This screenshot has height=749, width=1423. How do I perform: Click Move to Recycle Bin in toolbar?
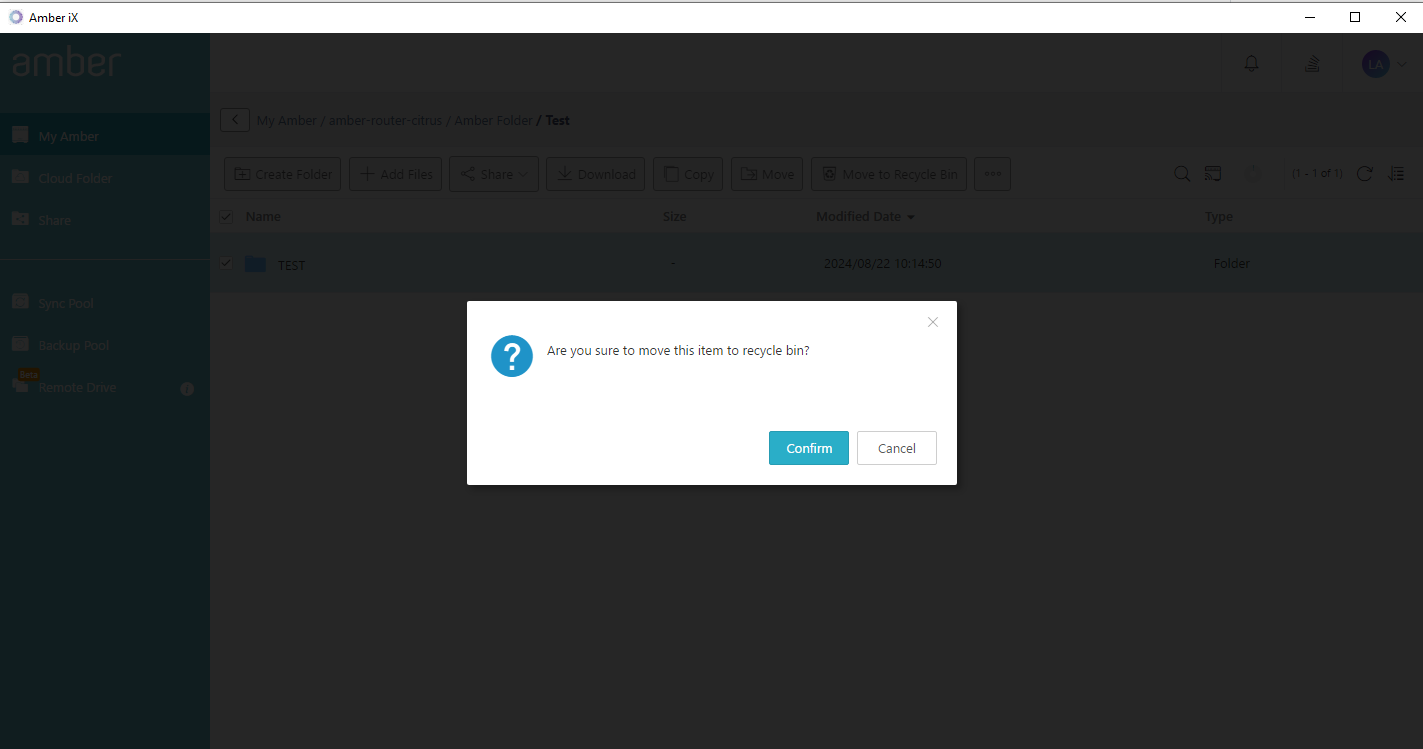point(889,174)
